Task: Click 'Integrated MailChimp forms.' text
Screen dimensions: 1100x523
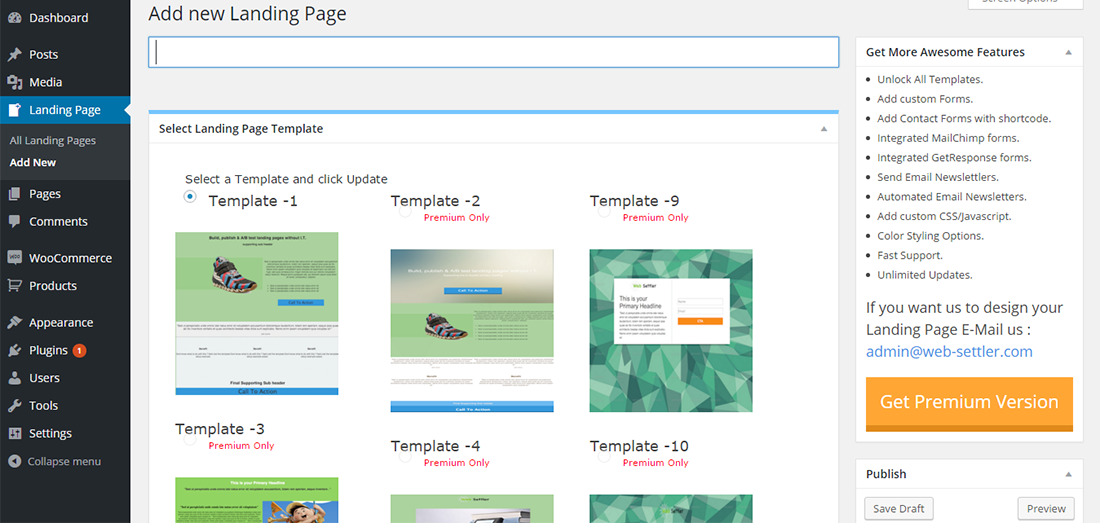Action: (x=948, y=138)
